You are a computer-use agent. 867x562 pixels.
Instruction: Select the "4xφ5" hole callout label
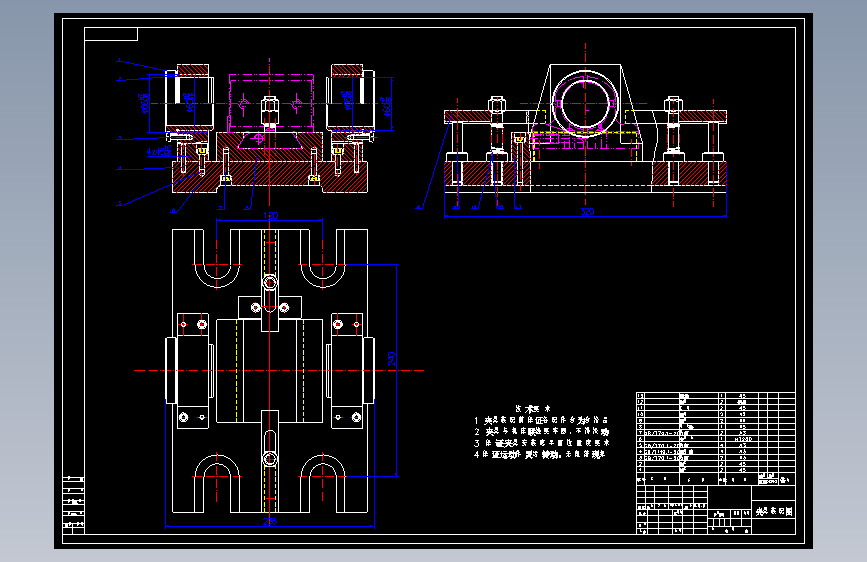[x=159, y=150]
